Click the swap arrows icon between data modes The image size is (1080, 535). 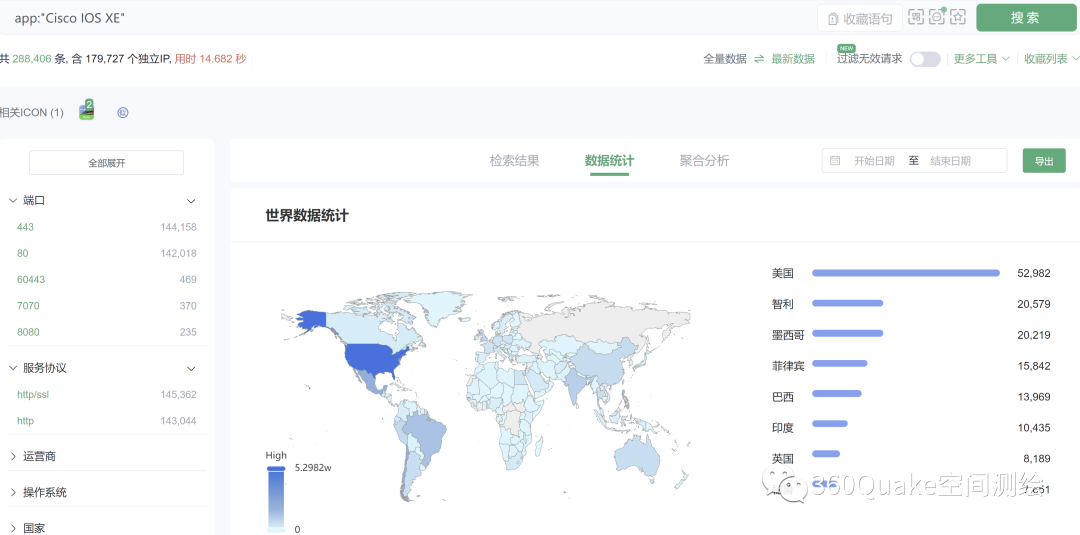tap(759, 59)
